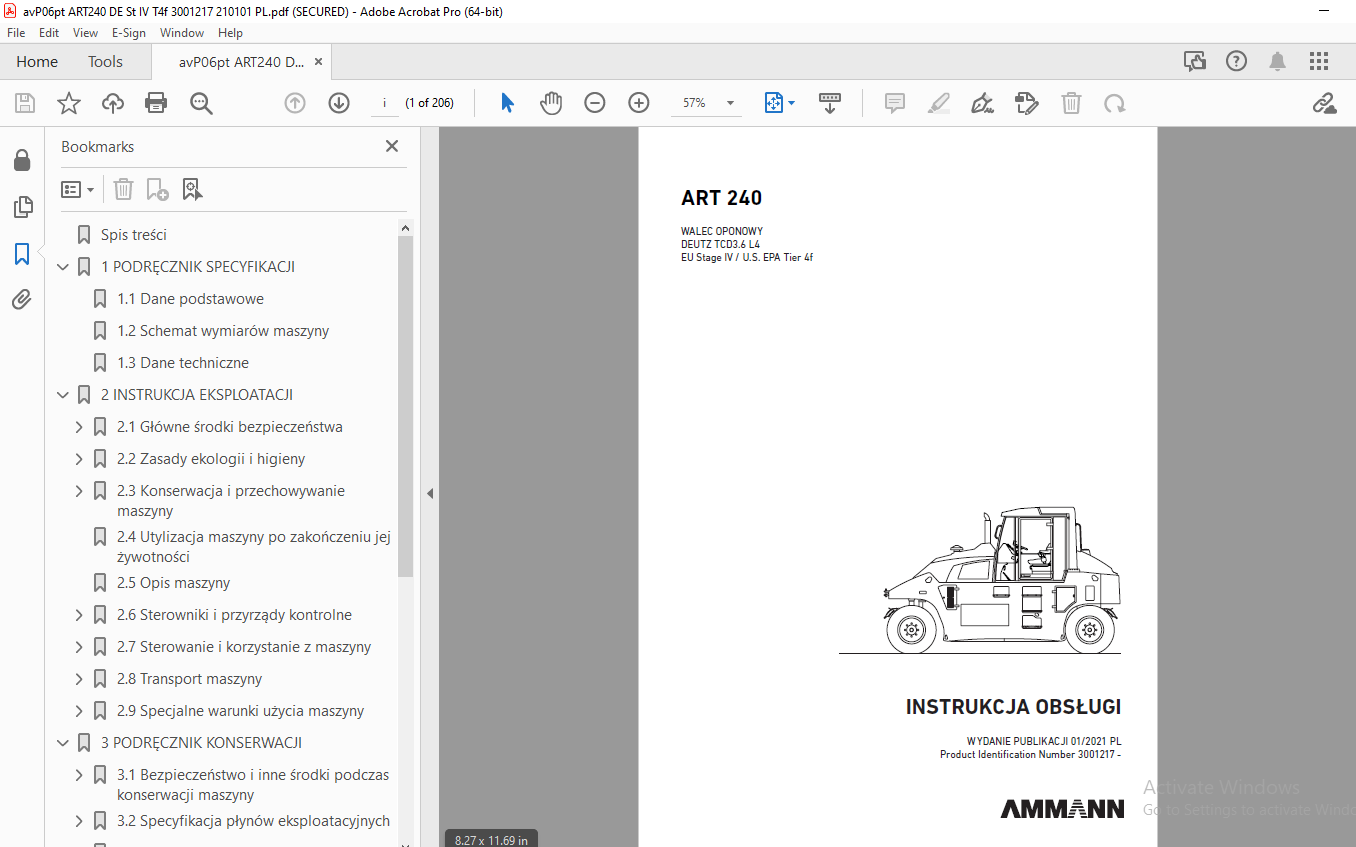
Task: Collapse 1 PODRĘCZNIK SPECYFIKACJI section
Action: click(64, 267)
